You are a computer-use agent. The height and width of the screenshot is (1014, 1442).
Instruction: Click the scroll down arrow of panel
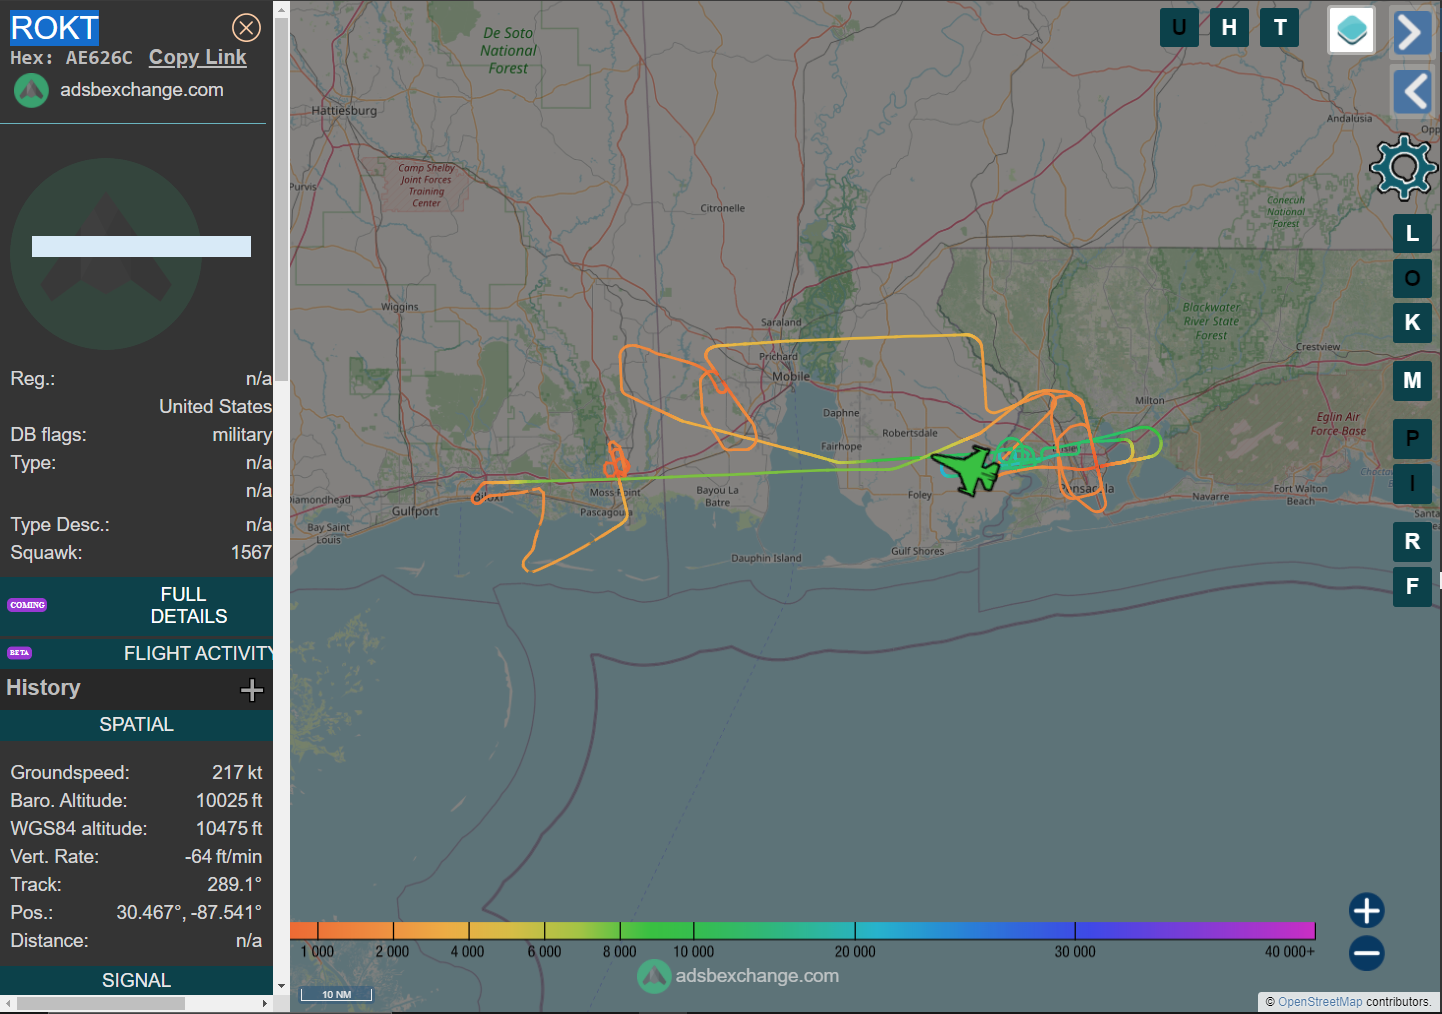(x=281, y=986)
